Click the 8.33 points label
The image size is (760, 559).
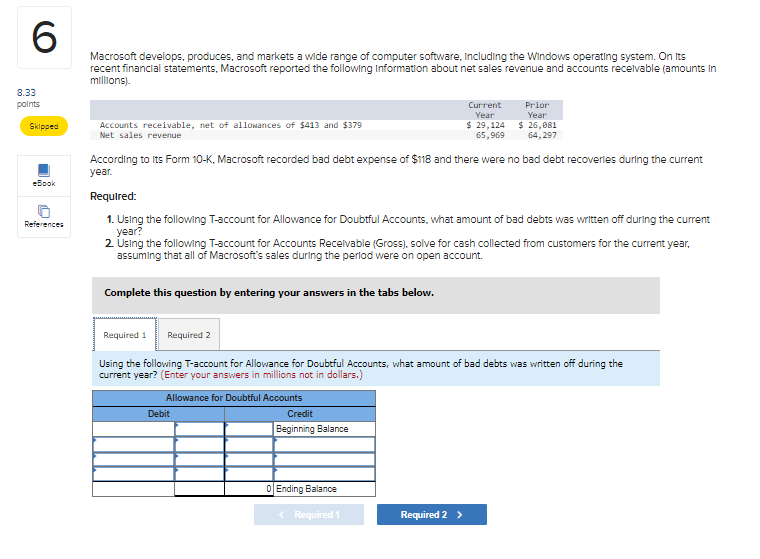28,98
